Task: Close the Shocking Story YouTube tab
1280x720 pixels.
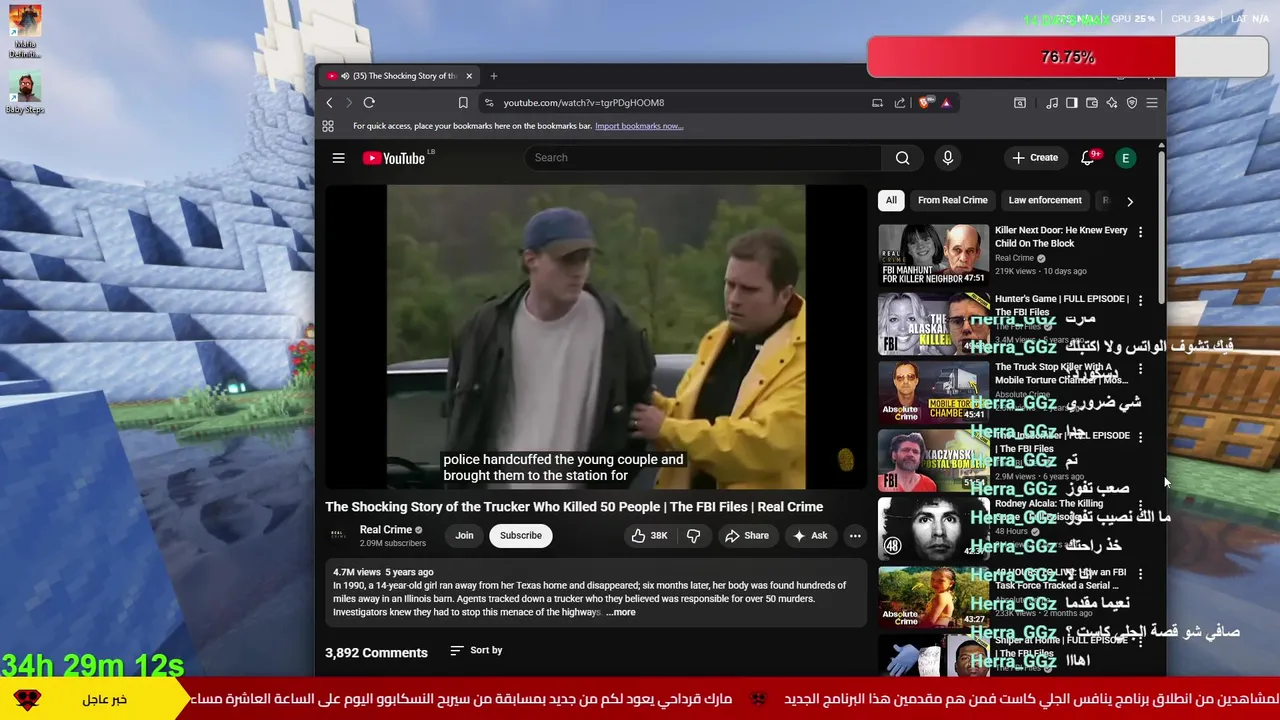Action: point(469,76)
